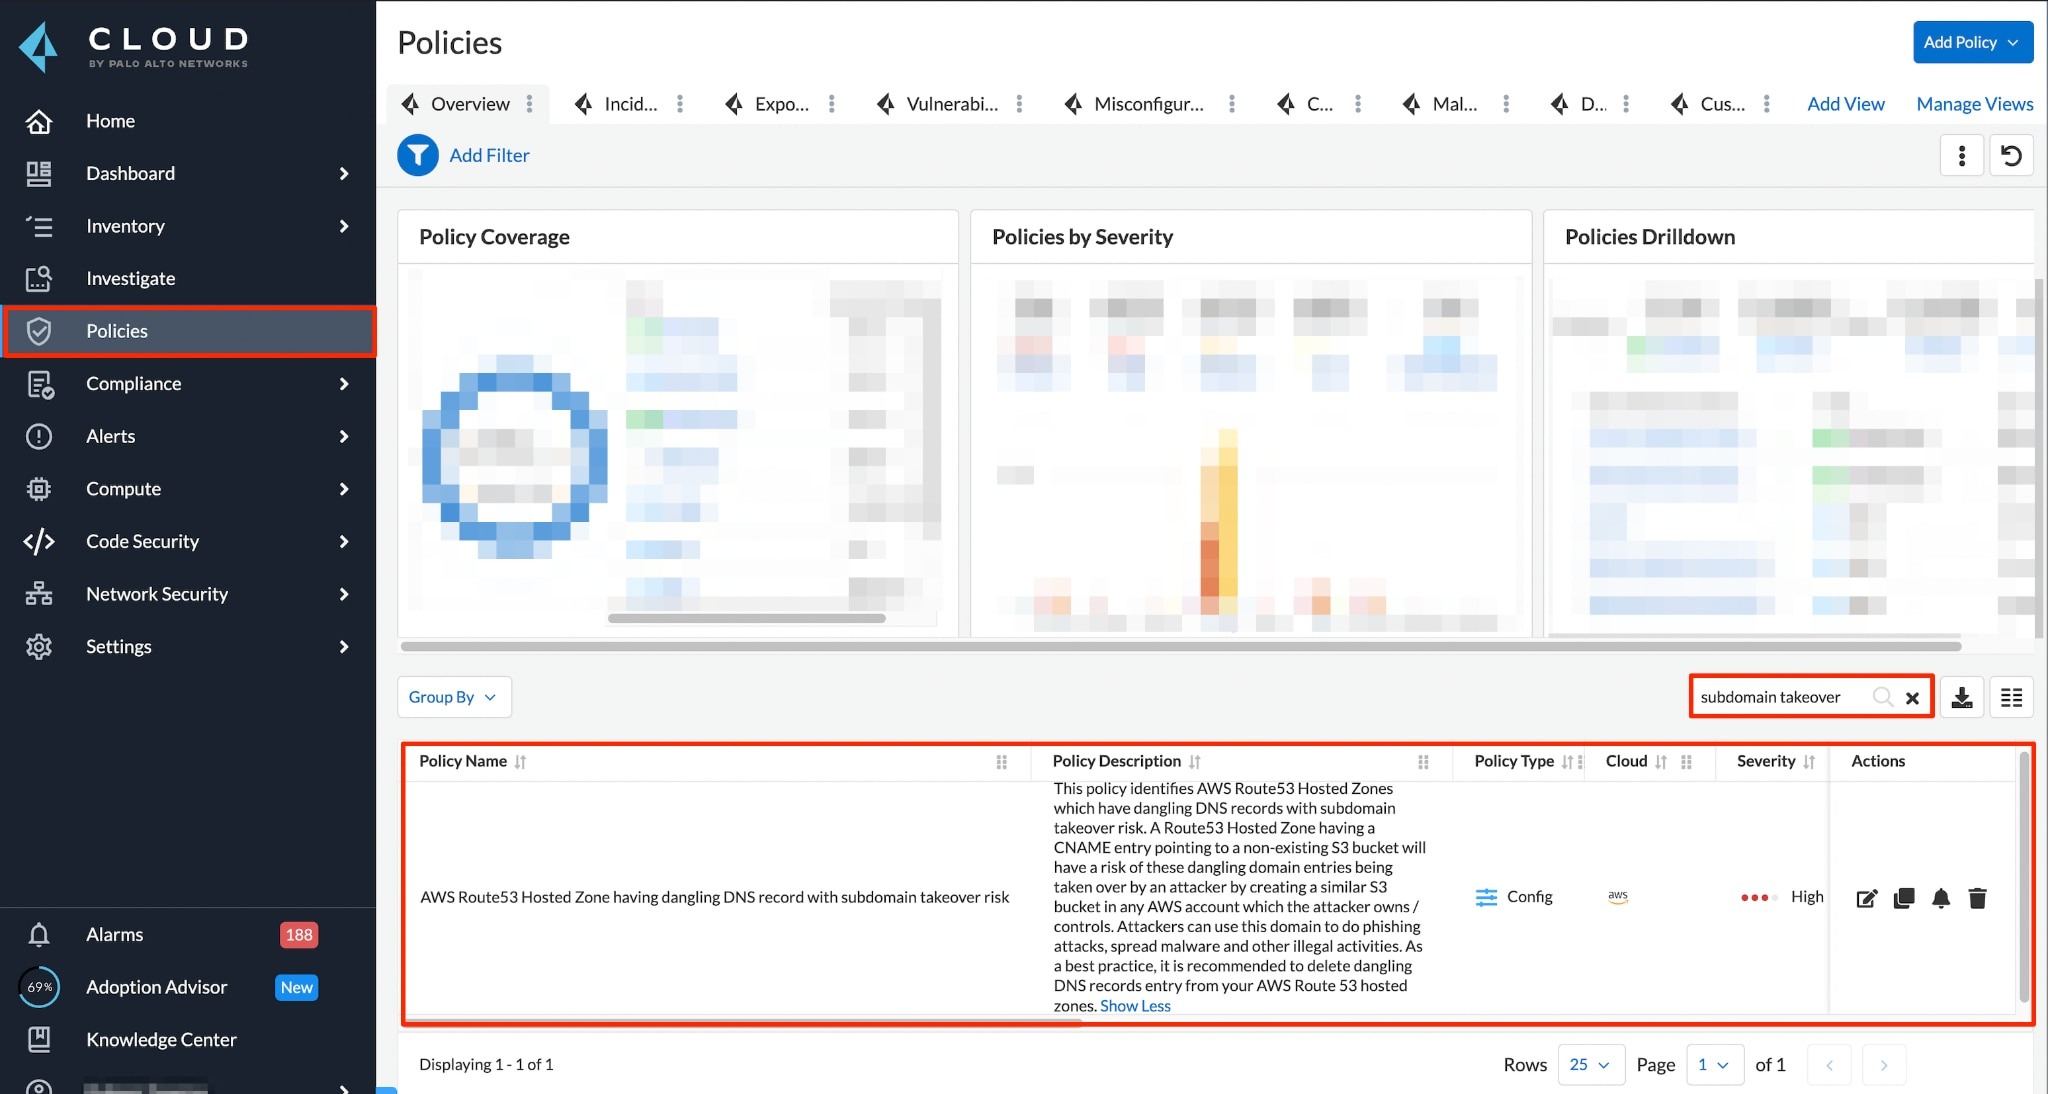This screenshot has height=1094, width=2048.
Task: Open the Add Policy dropdown button
Action: pos(1972,42)
